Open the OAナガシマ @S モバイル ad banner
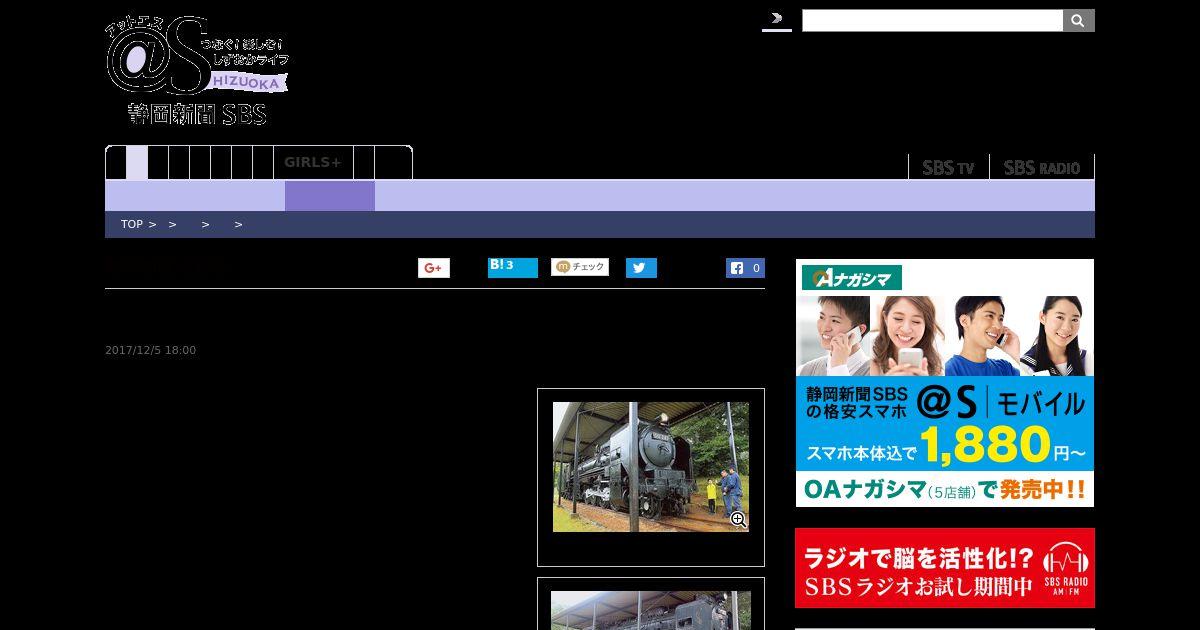 pos(945,383)
